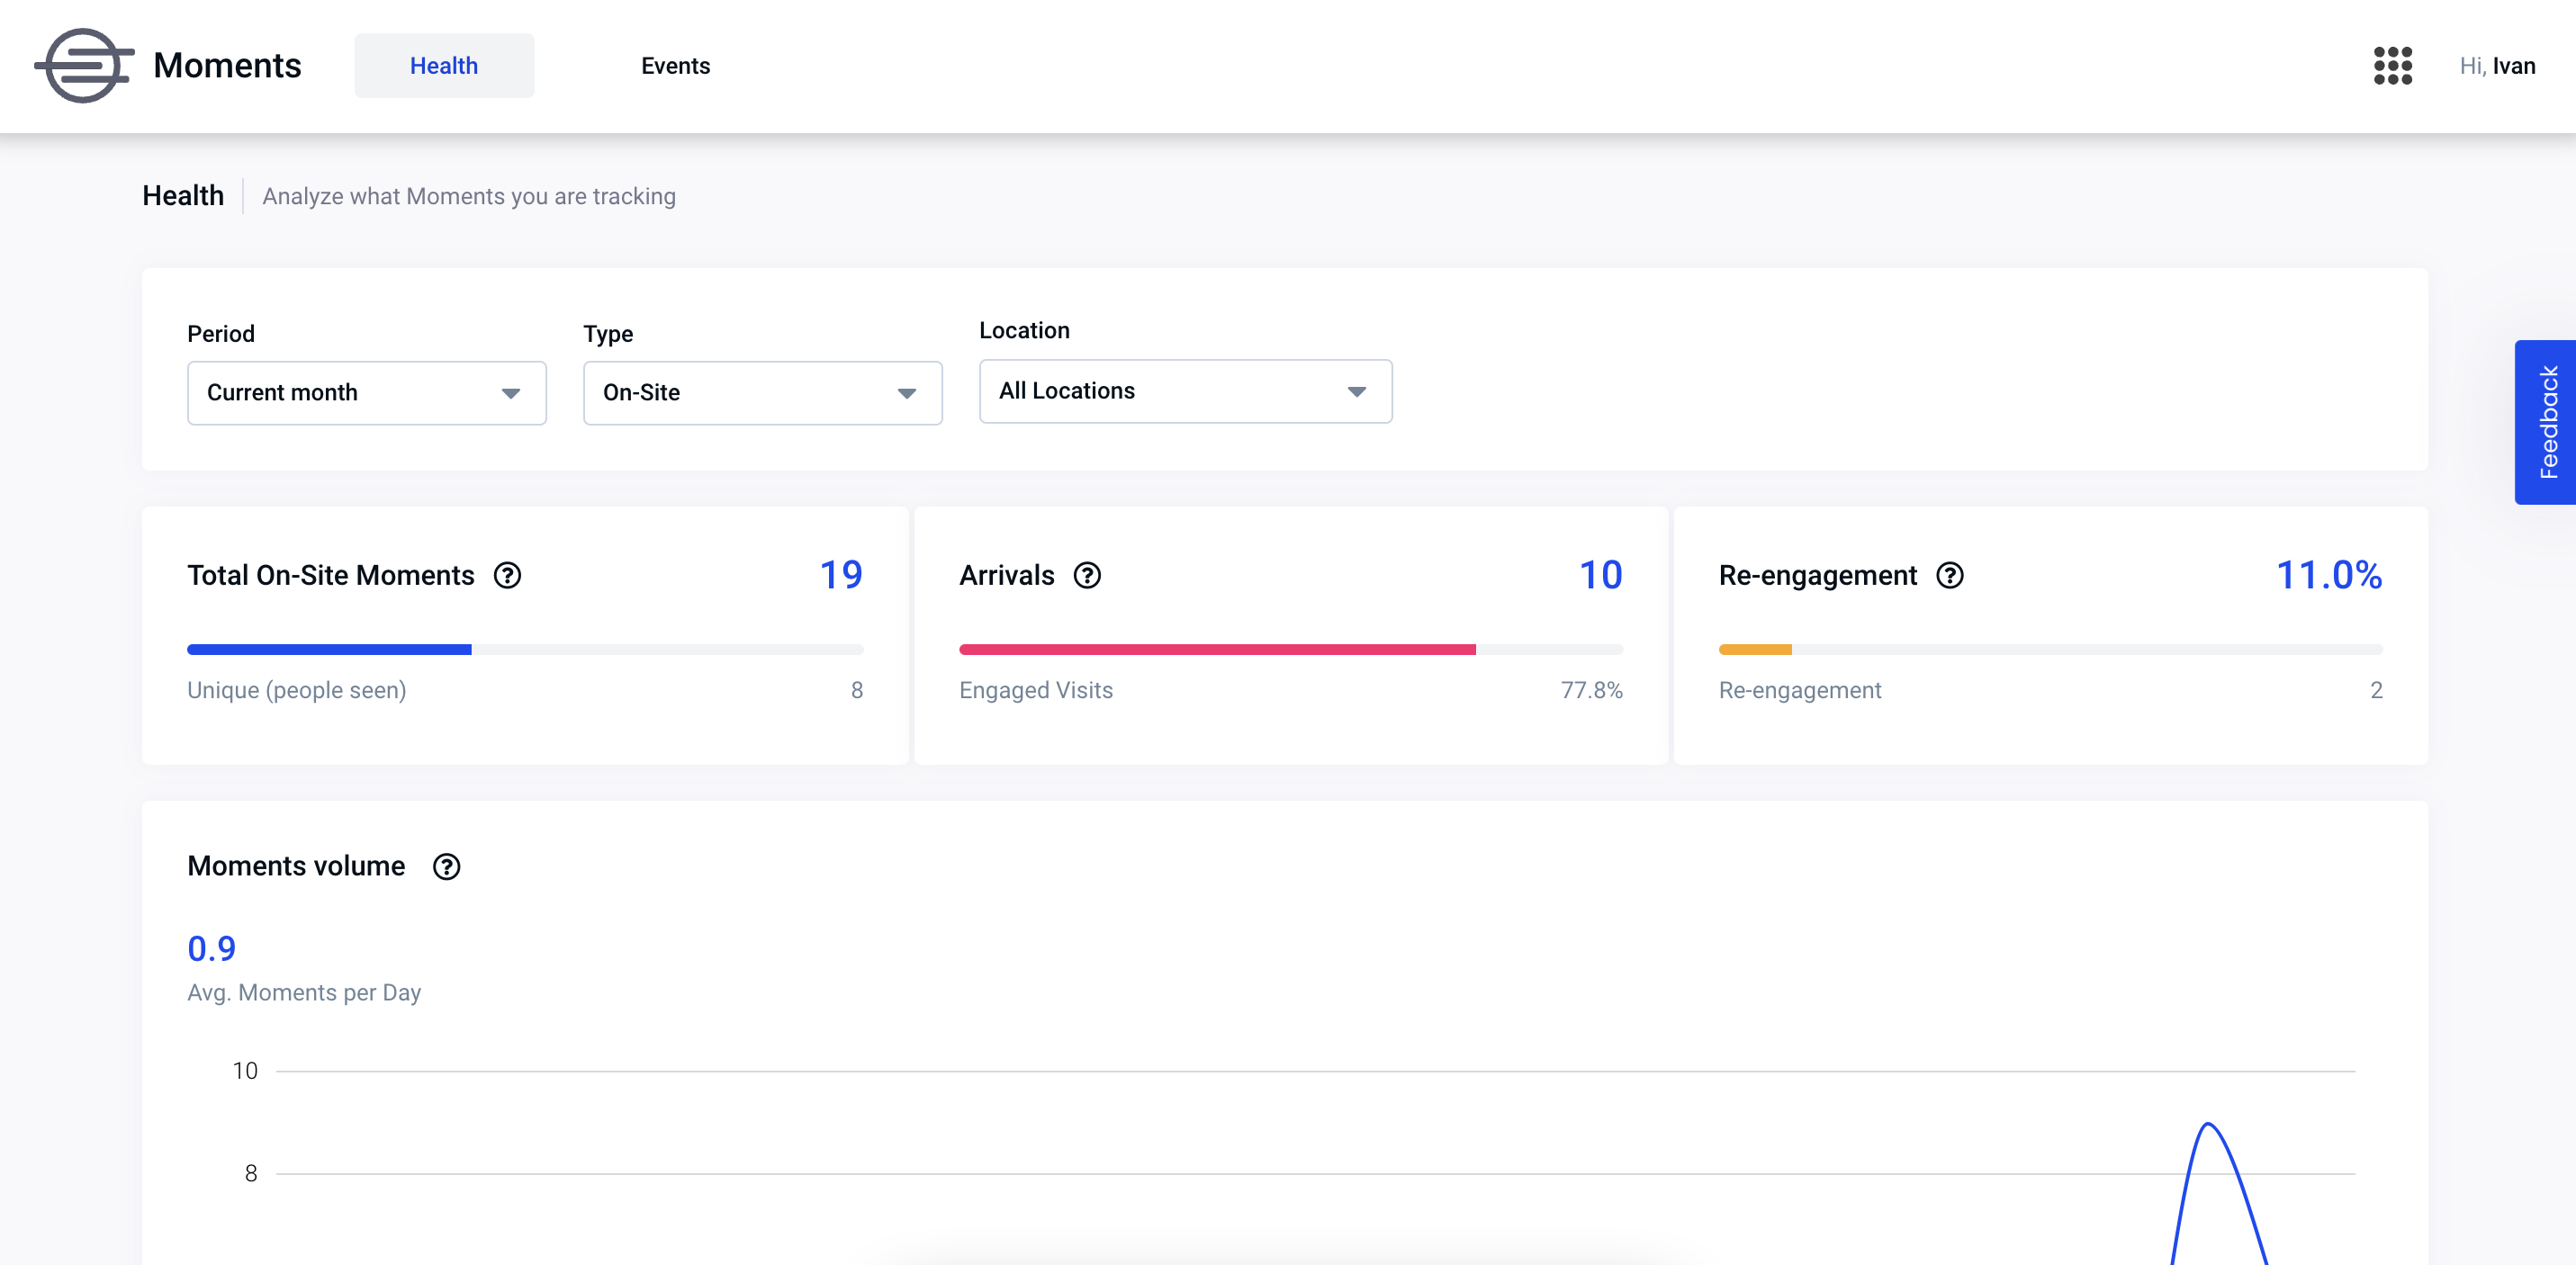Open the apps grid launcher
This screenshot has height=1265, width=2576.
tap(2392, 66)
